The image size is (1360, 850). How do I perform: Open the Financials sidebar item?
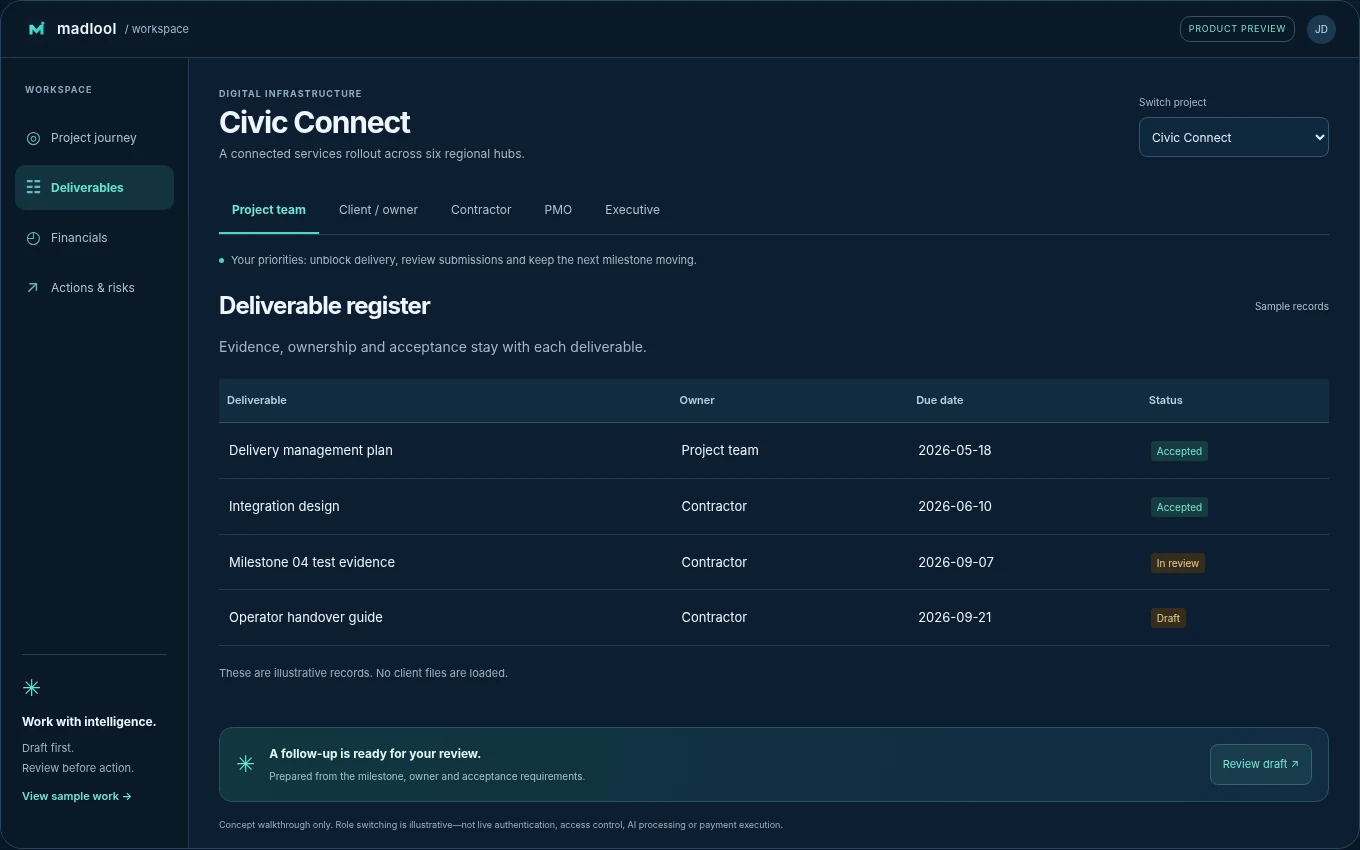pyautogui.click(x=94, y=238)
